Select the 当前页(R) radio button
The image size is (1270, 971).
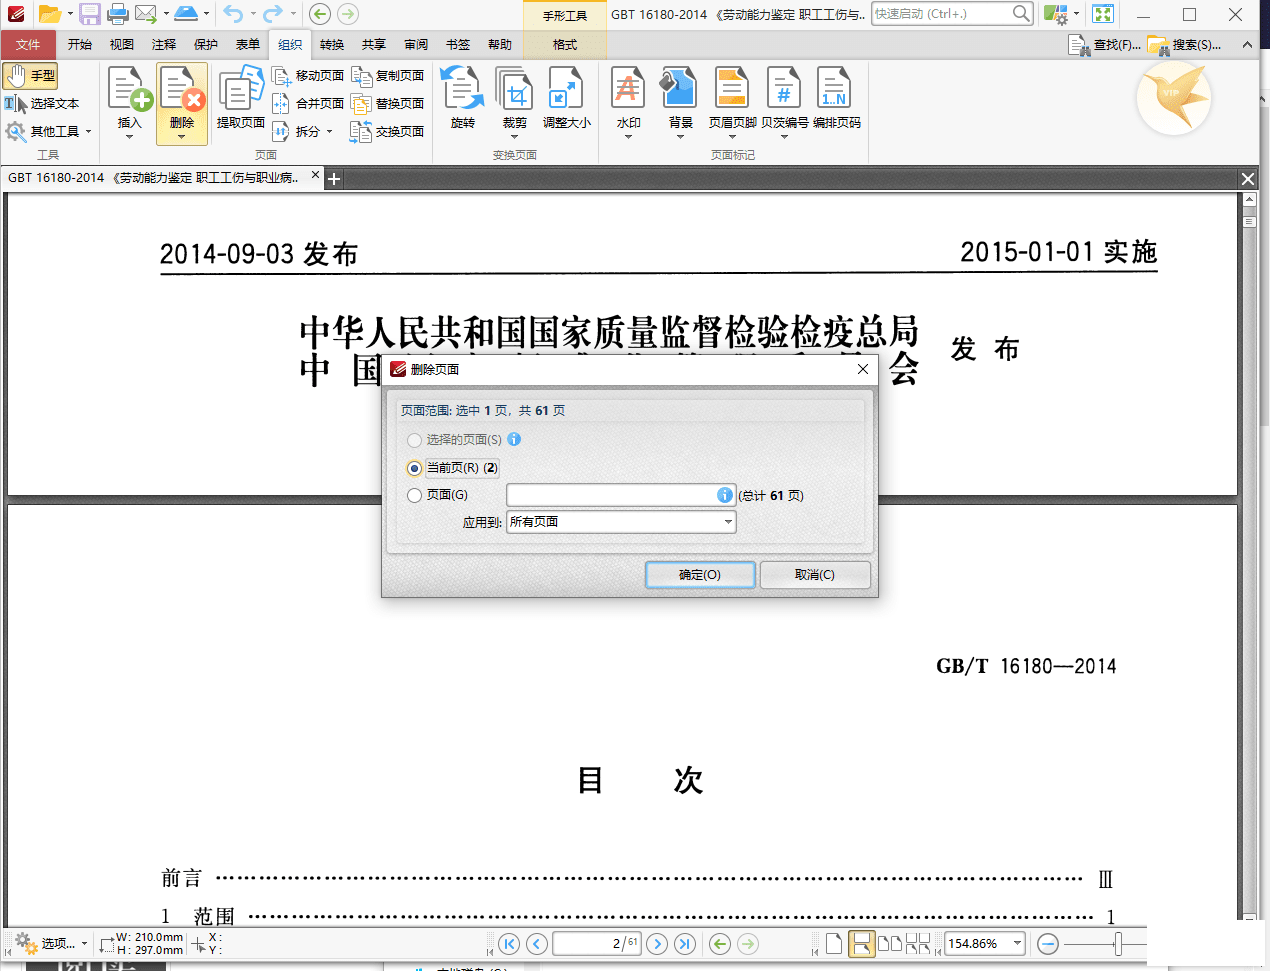[x=415, y=468]
